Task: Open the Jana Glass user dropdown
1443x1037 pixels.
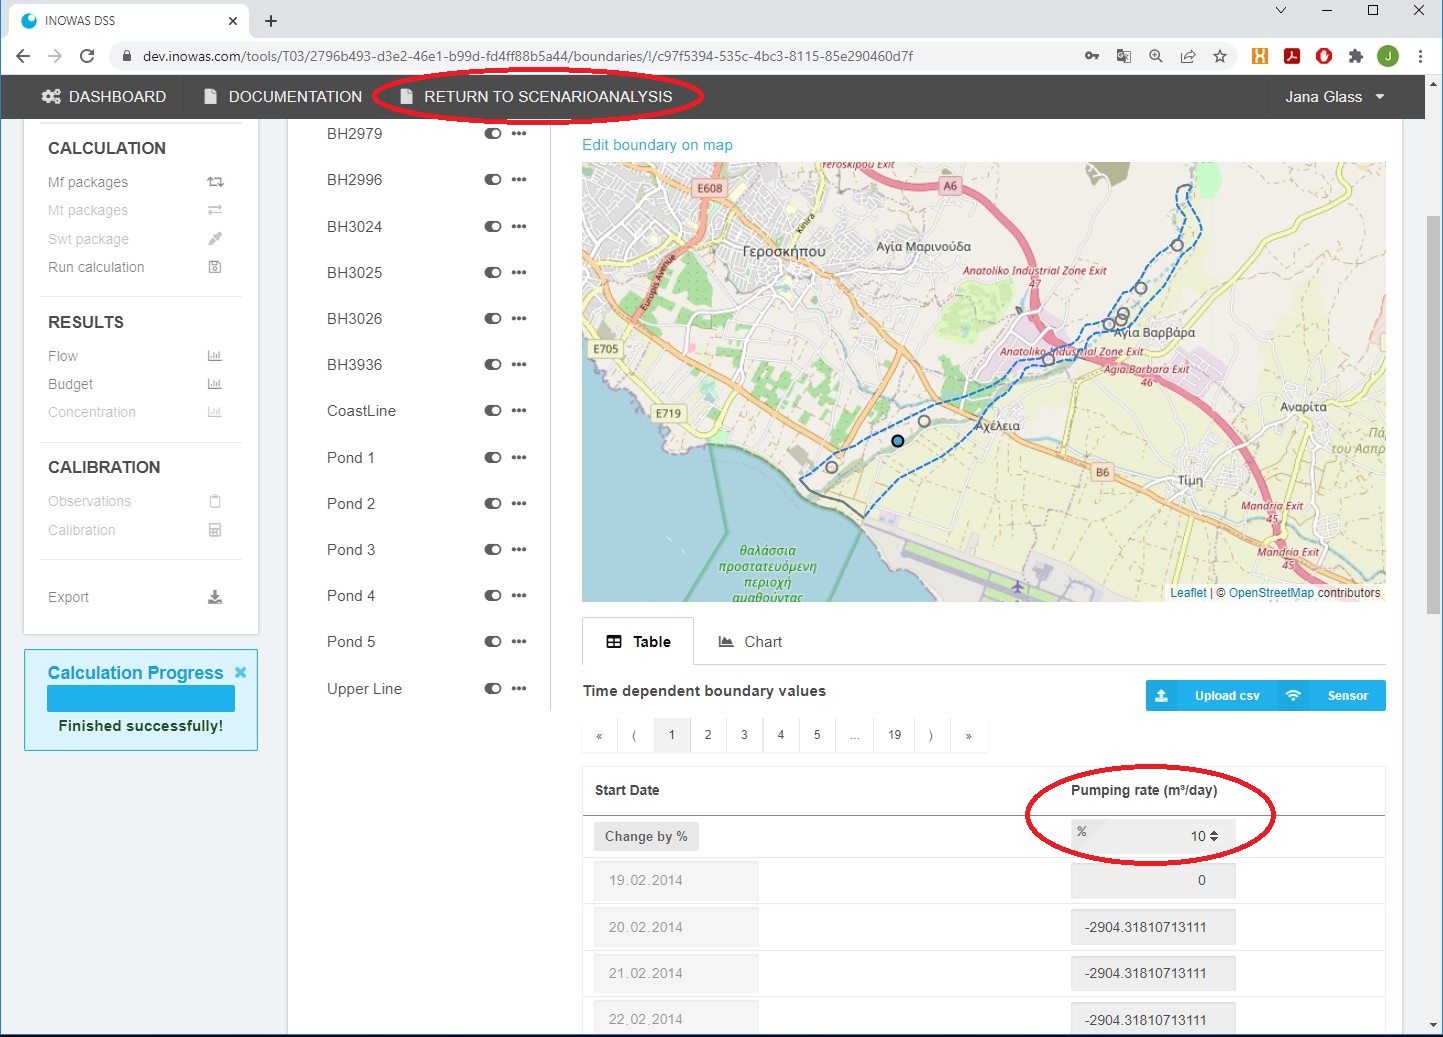Action: 1334,97
